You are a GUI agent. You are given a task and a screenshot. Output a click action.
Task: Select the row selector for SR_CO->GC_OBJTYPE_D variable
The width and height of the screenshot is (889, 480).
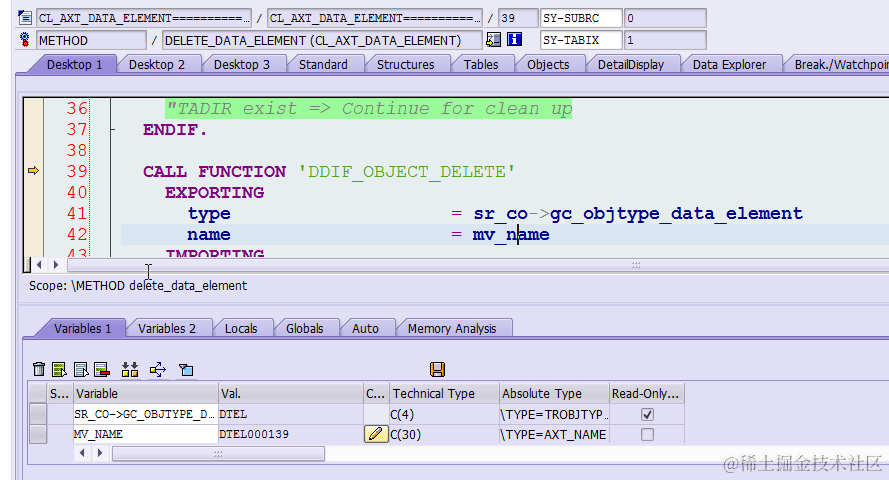pyautogui.click(x=38, y=414)
